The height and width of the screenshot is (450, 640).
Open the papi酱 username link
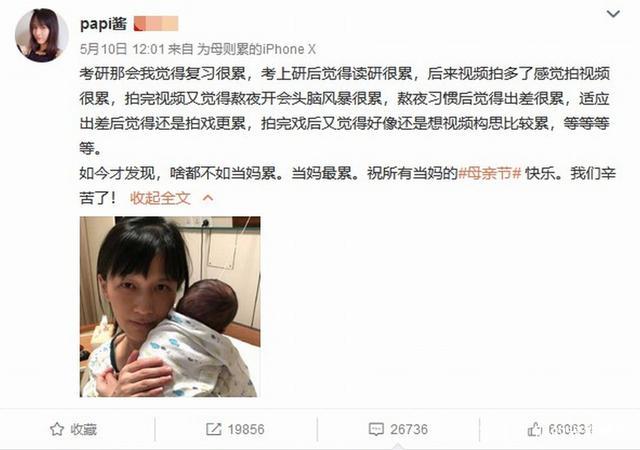point(103,23)
